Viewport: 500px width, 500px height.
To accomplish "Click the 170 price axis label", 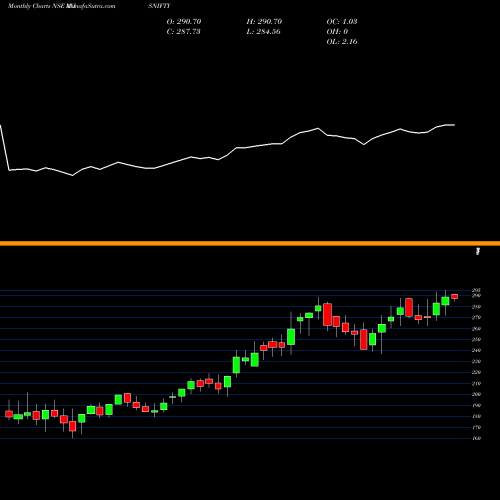I will pos(476,427).
